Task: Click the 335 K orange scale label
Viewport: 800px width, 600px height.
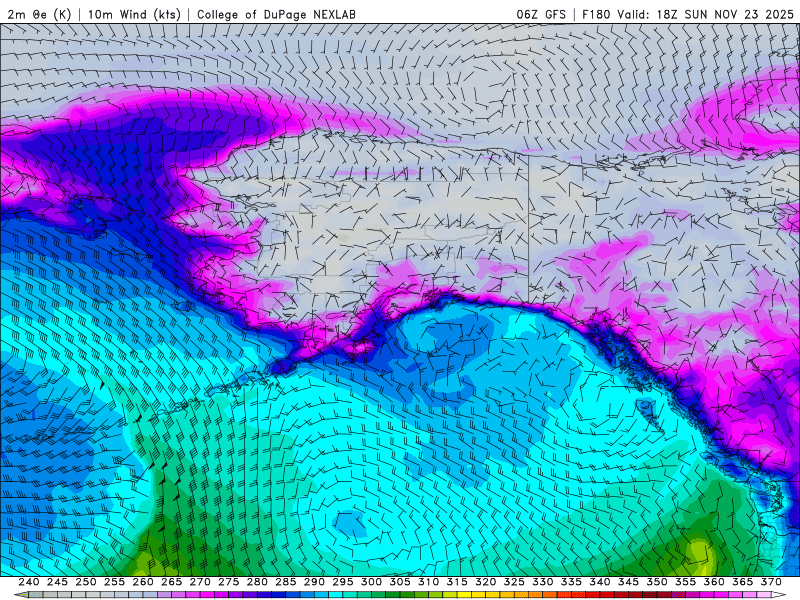Action: pyautogui.click(x=571, y=582)
